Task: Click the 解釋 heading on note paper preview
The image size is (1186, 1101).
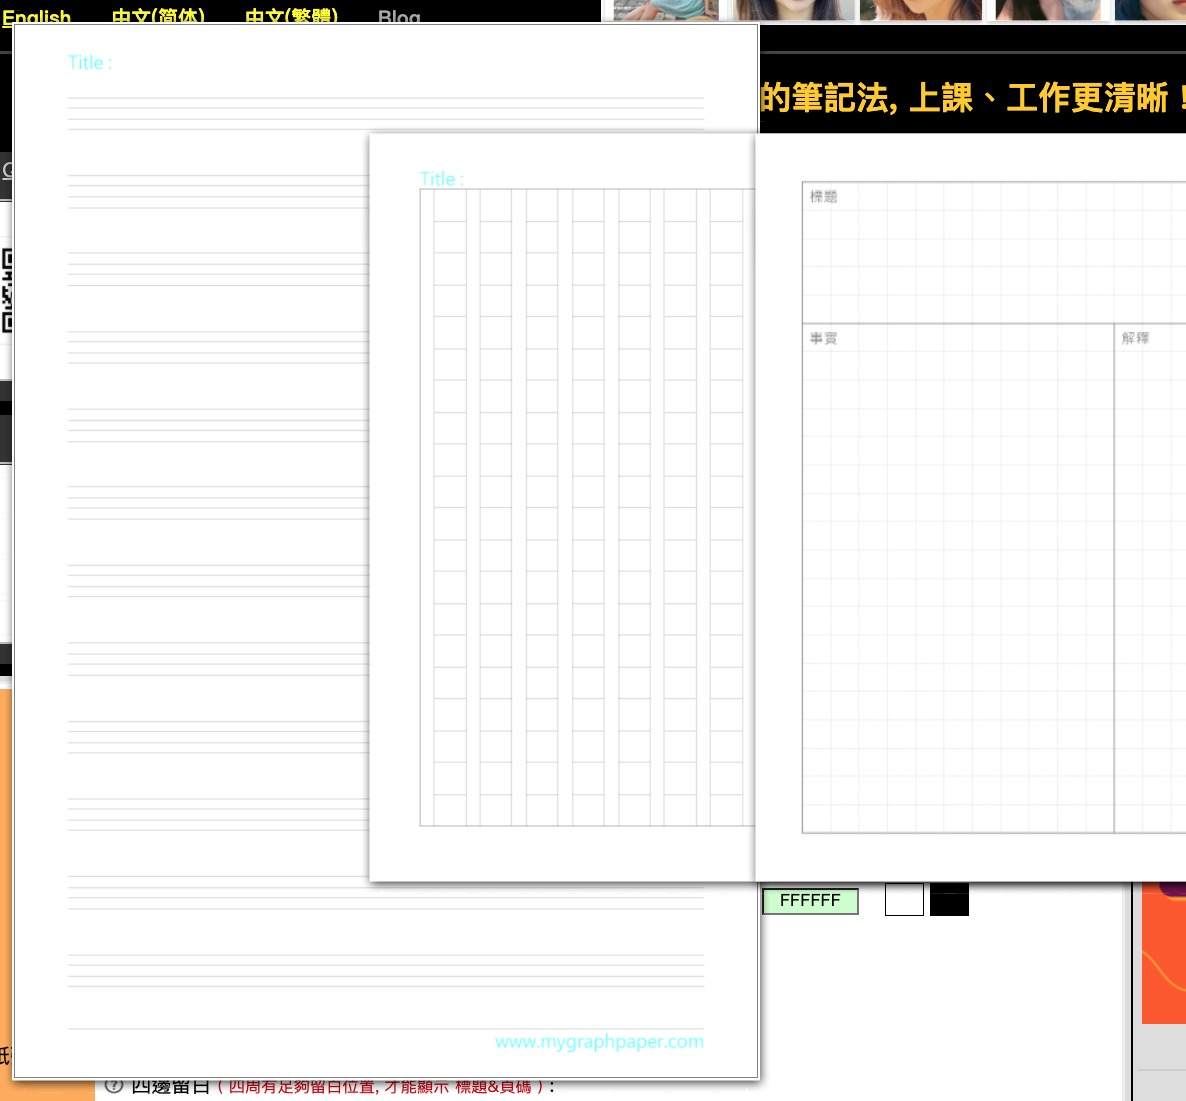Action: click(x=1135, y=338)
